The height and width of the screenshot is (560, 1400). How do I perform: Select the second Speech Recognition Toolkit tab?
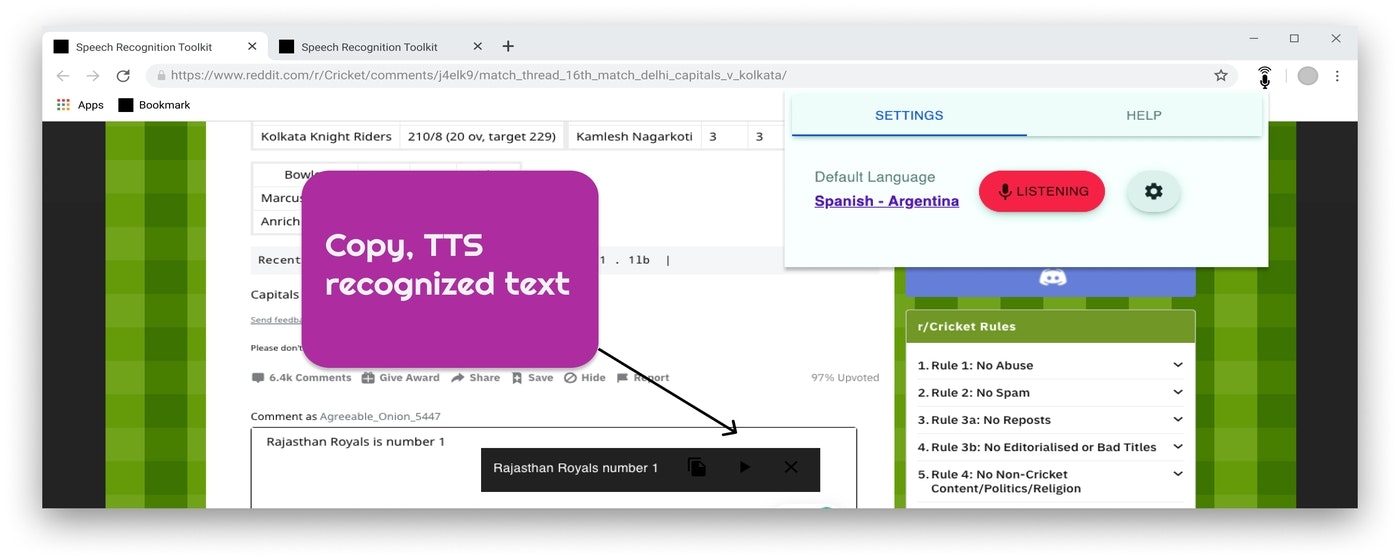click(x=380, y=46)
